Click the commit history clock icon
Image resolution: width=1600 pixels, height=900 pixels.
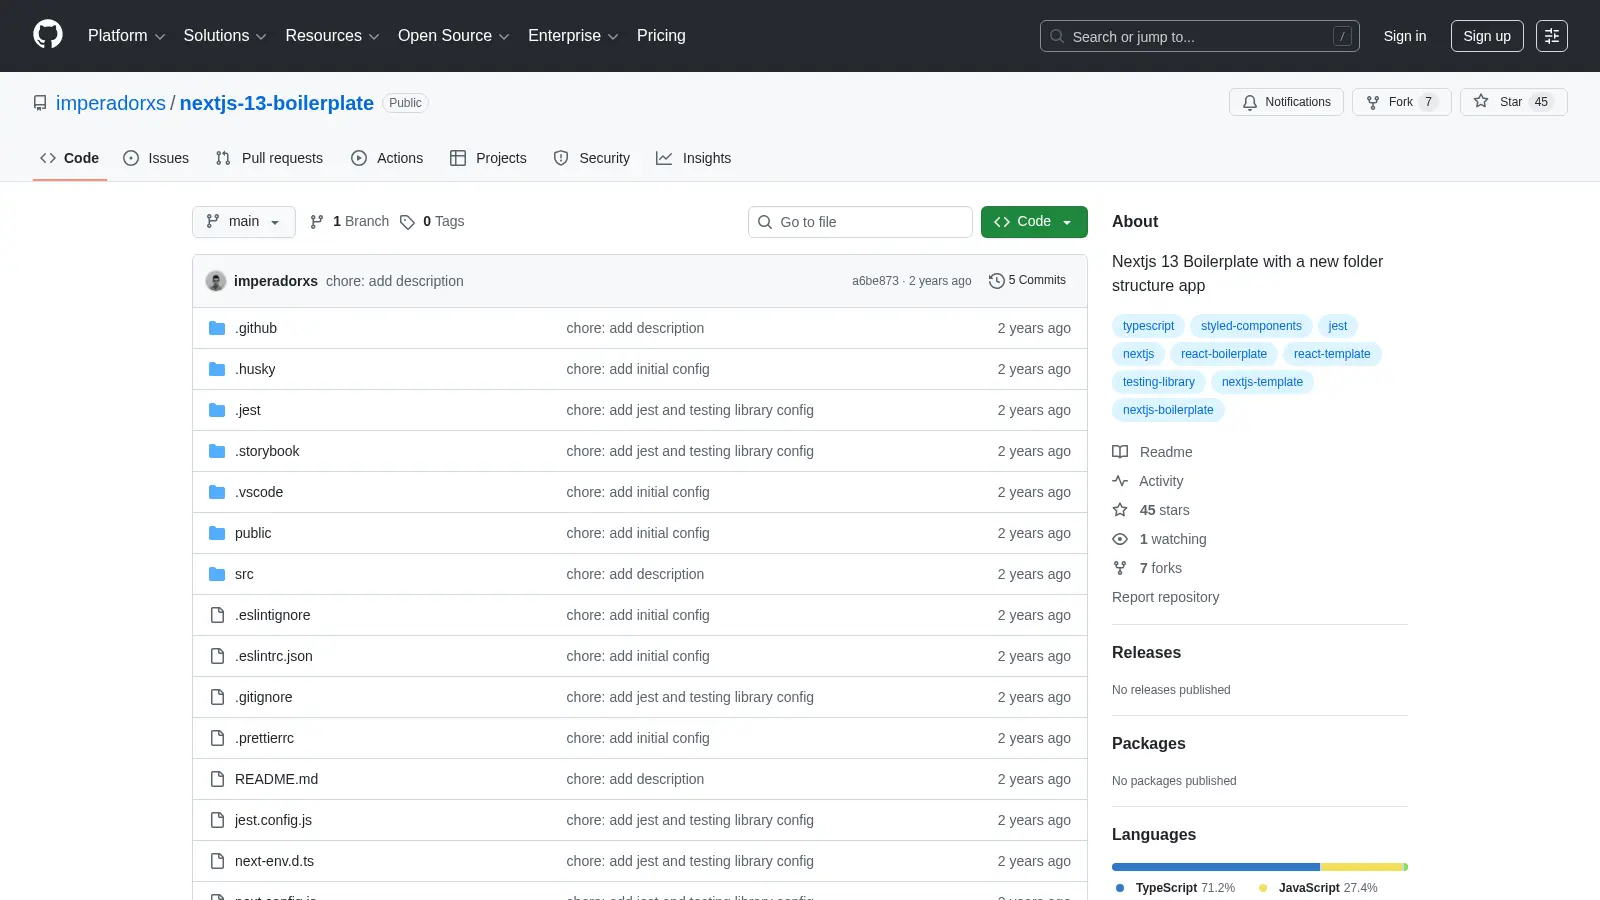(996, 281)
